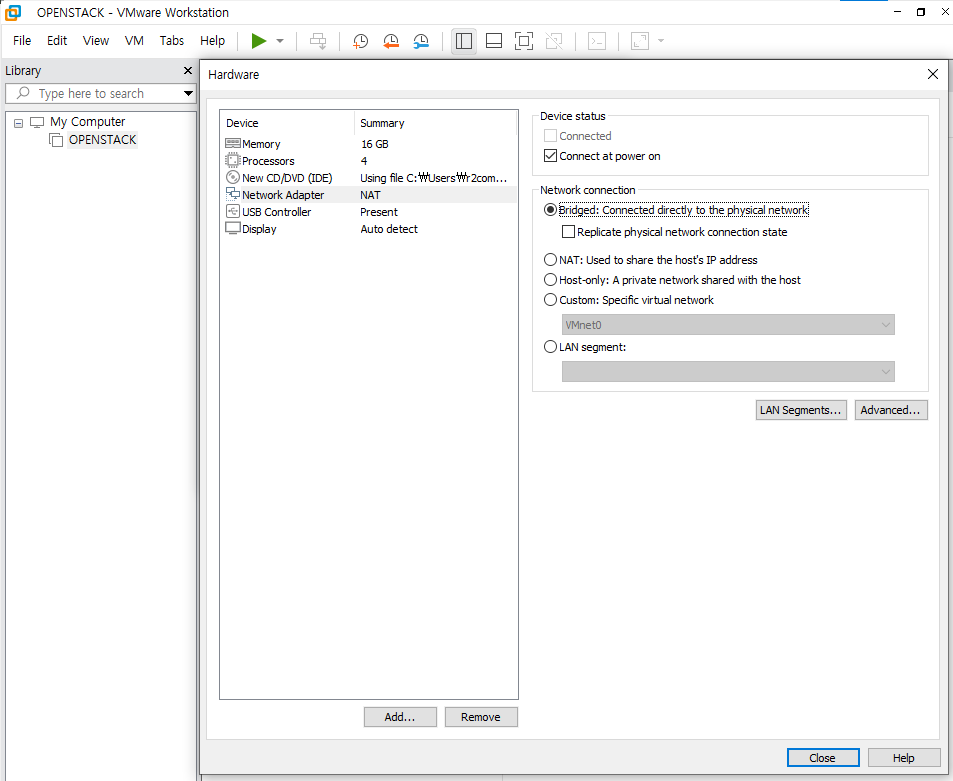Viewport: 953px width, 781px height.
Task: Select the OPENSTACK virtual machine
Action: pyautogui.click(x=102, y=140)
